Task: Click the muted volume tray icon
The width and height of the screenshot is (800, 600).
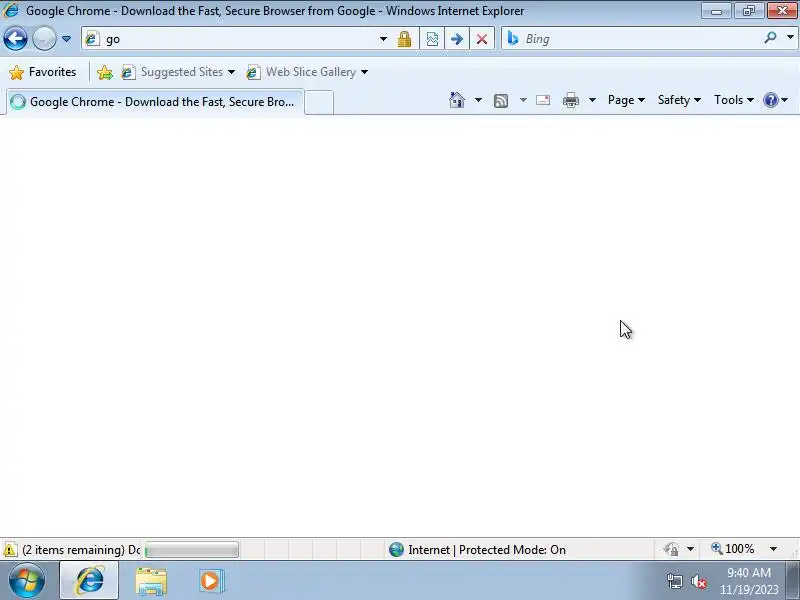Action: [698, 581]
